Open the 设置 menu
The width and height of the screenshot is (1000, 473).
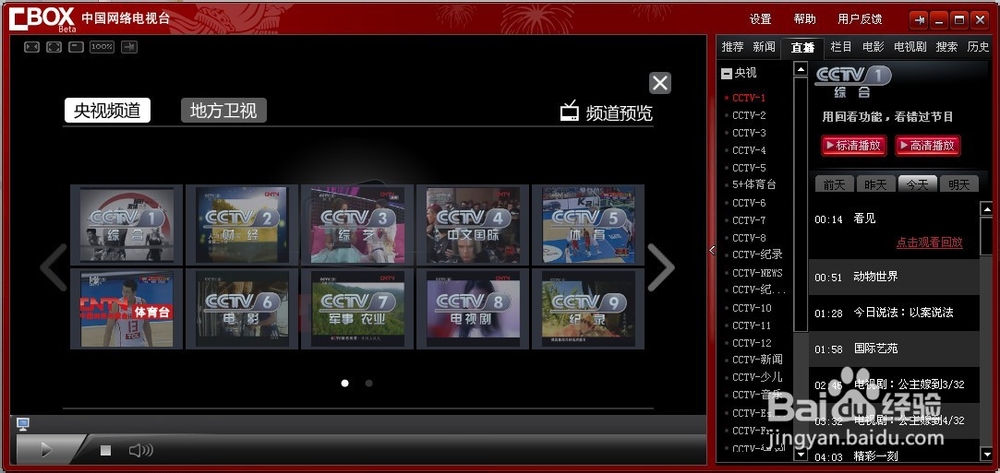coord(760,19)
